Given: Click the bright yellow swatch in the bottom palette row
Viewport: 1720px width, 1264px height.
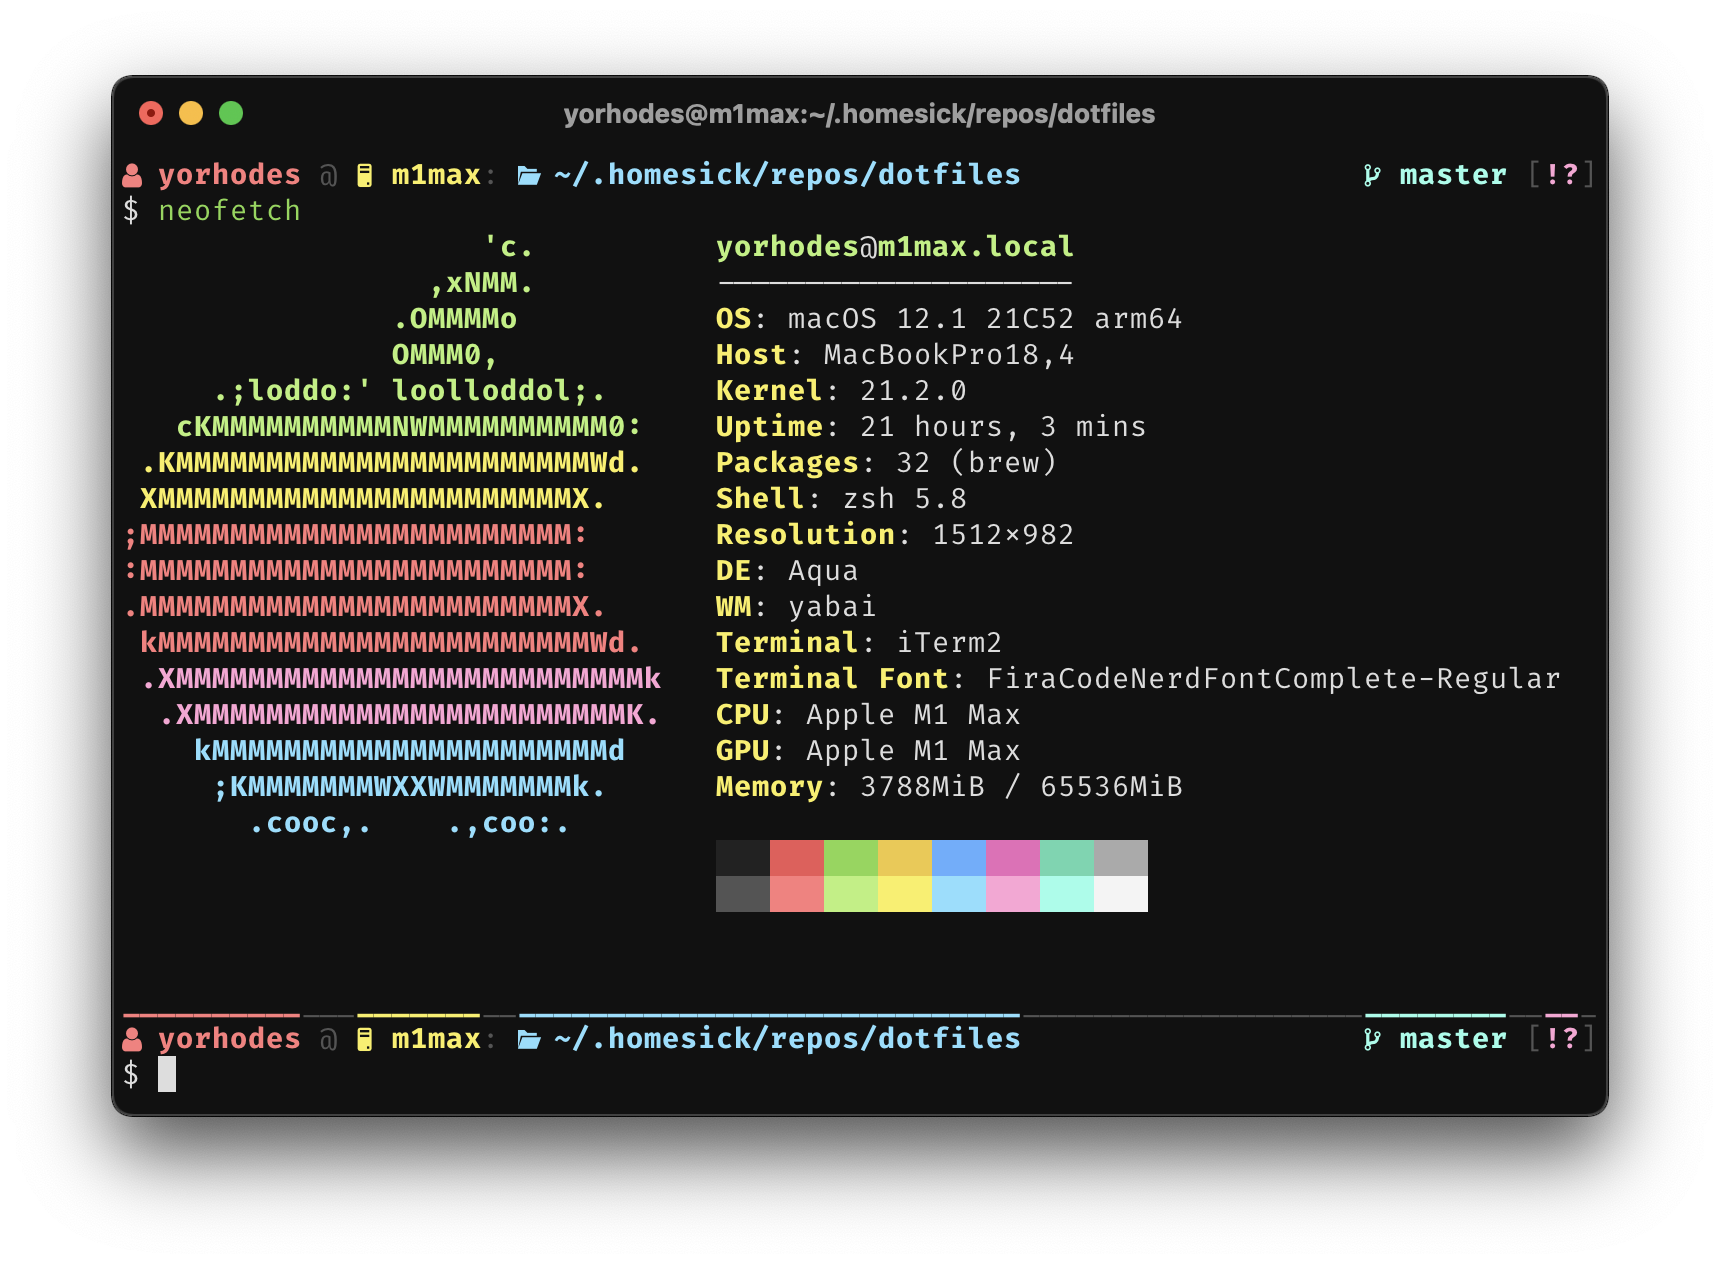Looking at the screenshot, I should [905, 894].
